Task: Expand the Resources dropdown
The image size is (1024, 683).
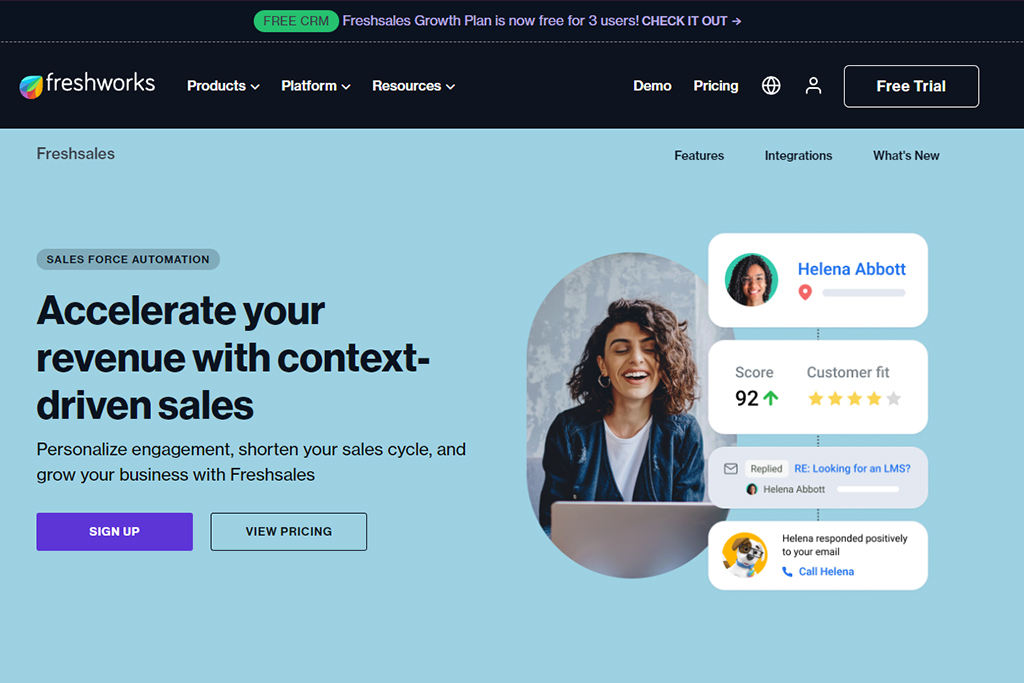Action: 413,86
